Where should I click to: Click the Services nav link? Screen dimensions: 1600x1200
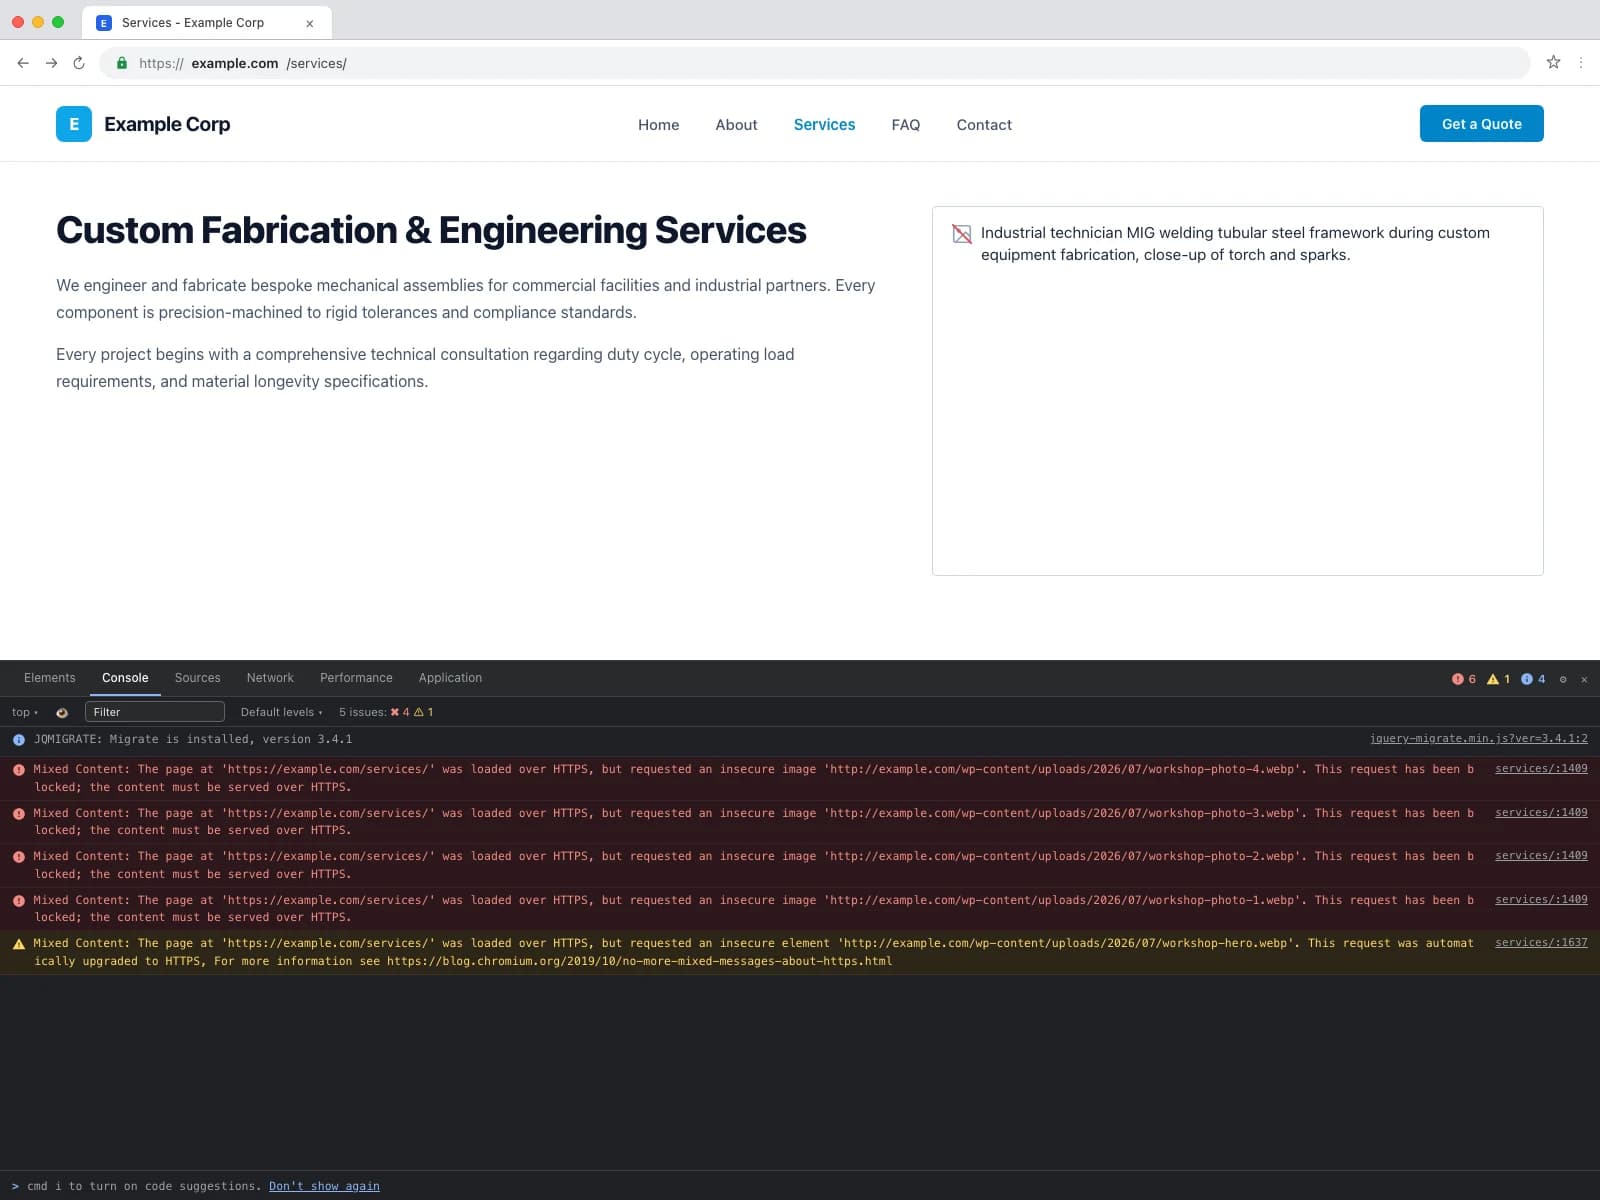pos(824,125)
